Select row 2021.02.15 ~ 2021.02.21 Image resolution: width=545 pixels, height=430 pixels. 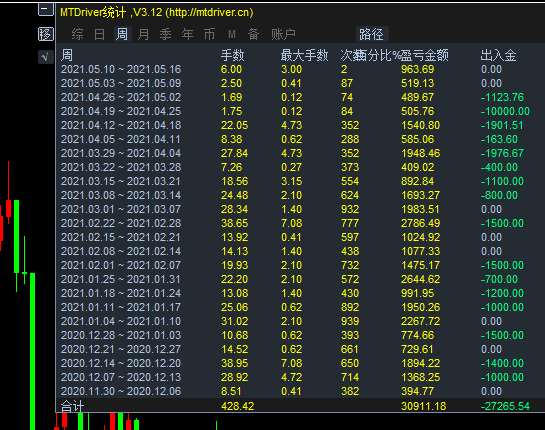point(300,237)
